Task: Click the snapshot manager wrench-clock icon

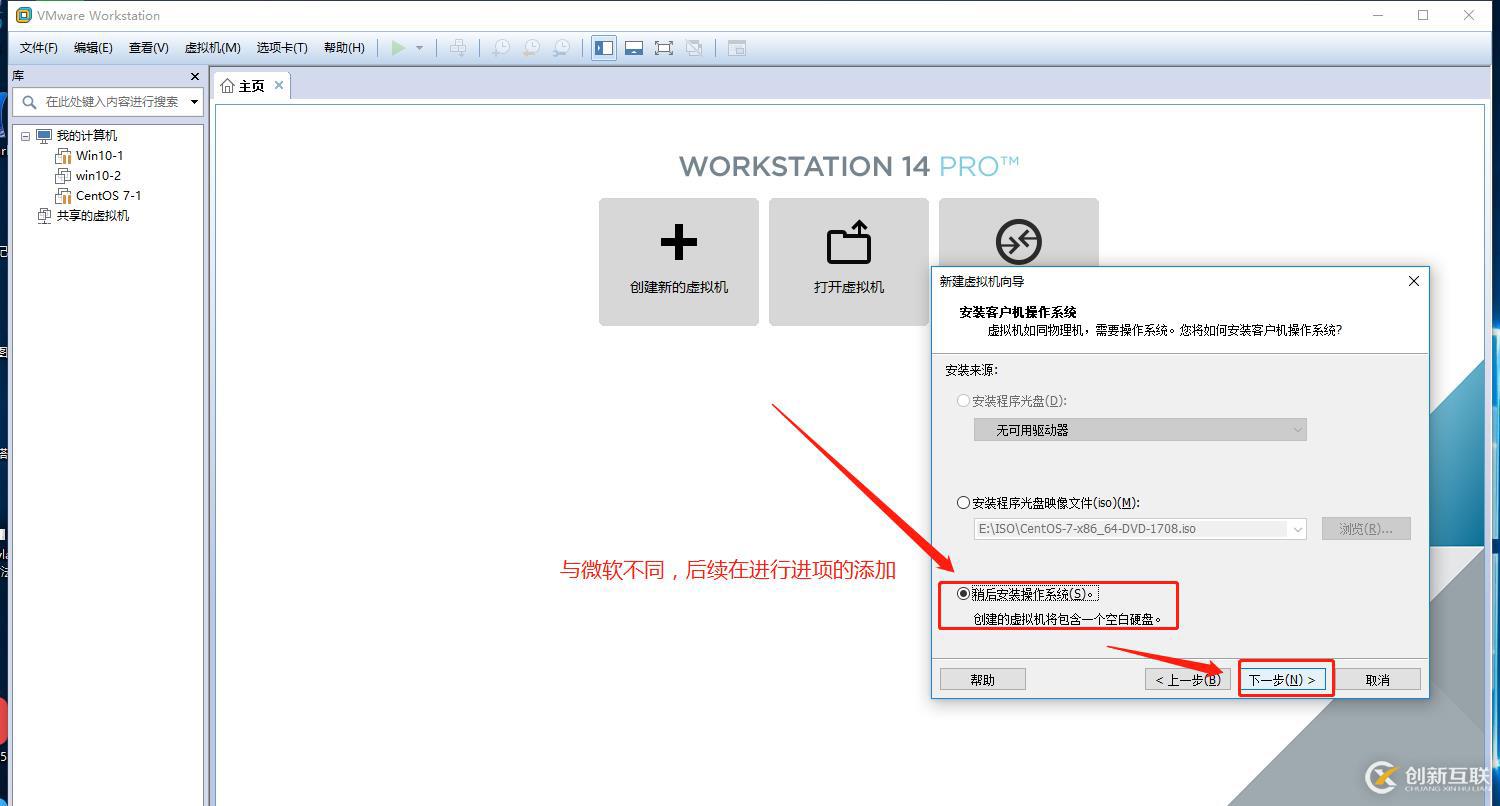Action: [x=562, y=48]
